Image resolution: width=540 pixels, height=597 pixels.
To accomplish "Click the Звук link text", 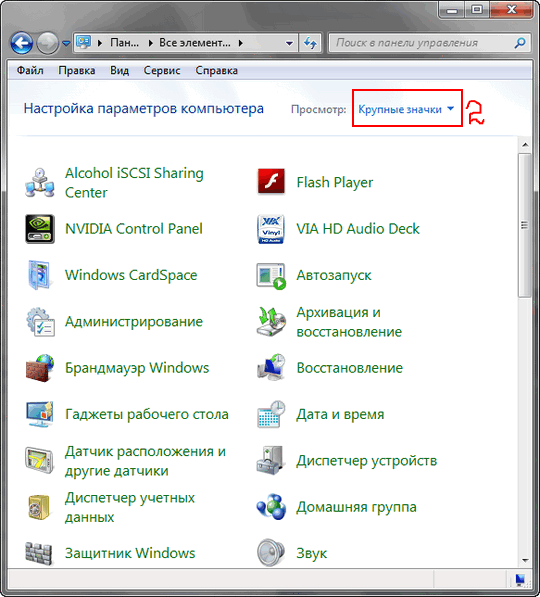I will tap(312, 553).
